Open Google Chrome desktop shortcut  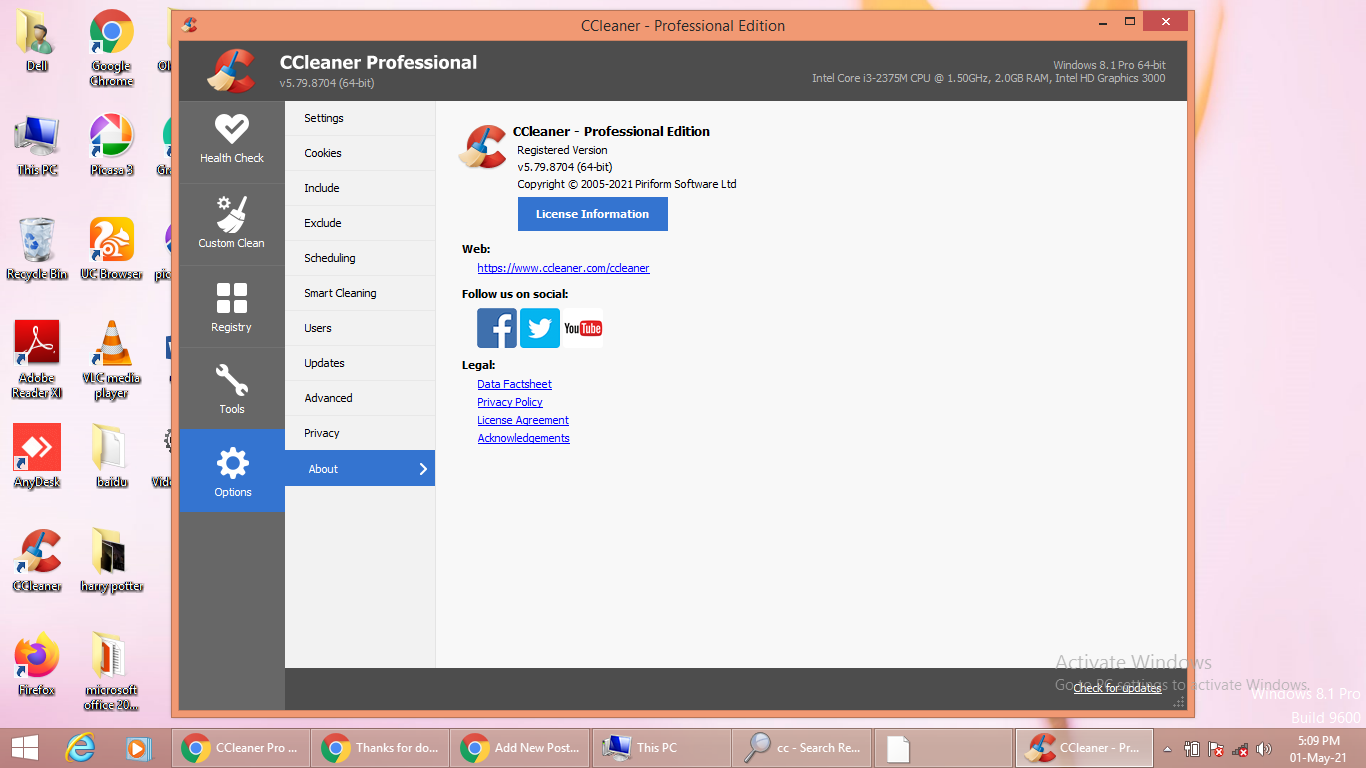pyautogui.click(x=112, y=48)
